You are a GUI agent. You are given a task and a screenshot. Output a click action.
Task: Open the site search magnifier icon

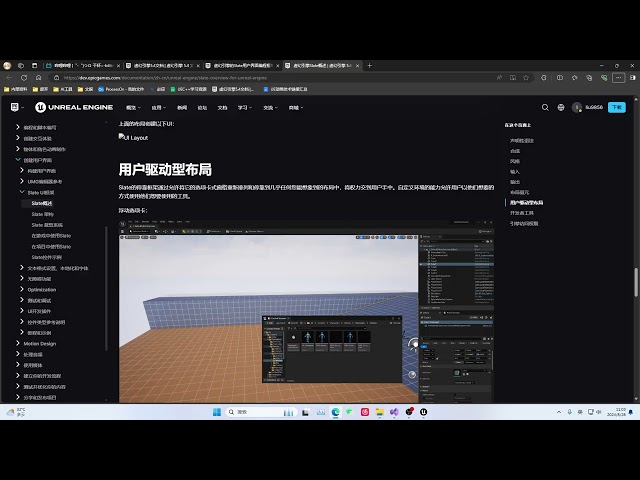[545, 107]
